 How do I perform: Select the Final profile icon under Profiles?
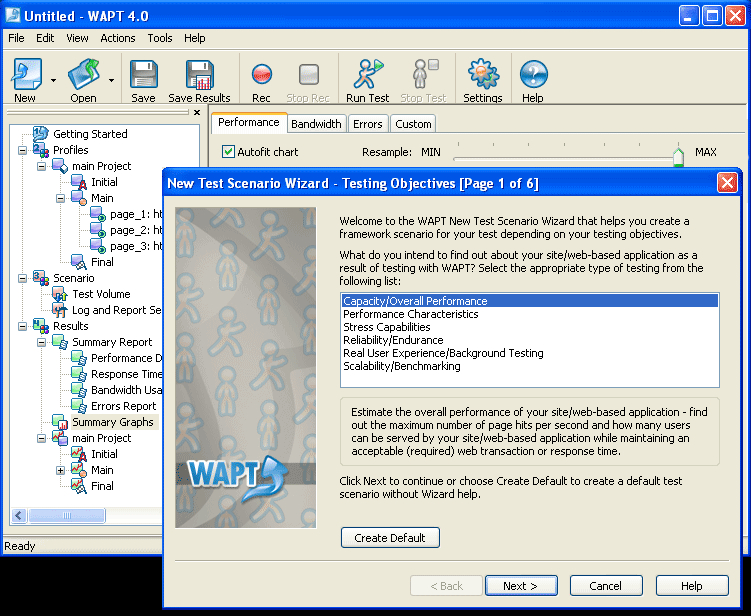(x=79, y=262)
